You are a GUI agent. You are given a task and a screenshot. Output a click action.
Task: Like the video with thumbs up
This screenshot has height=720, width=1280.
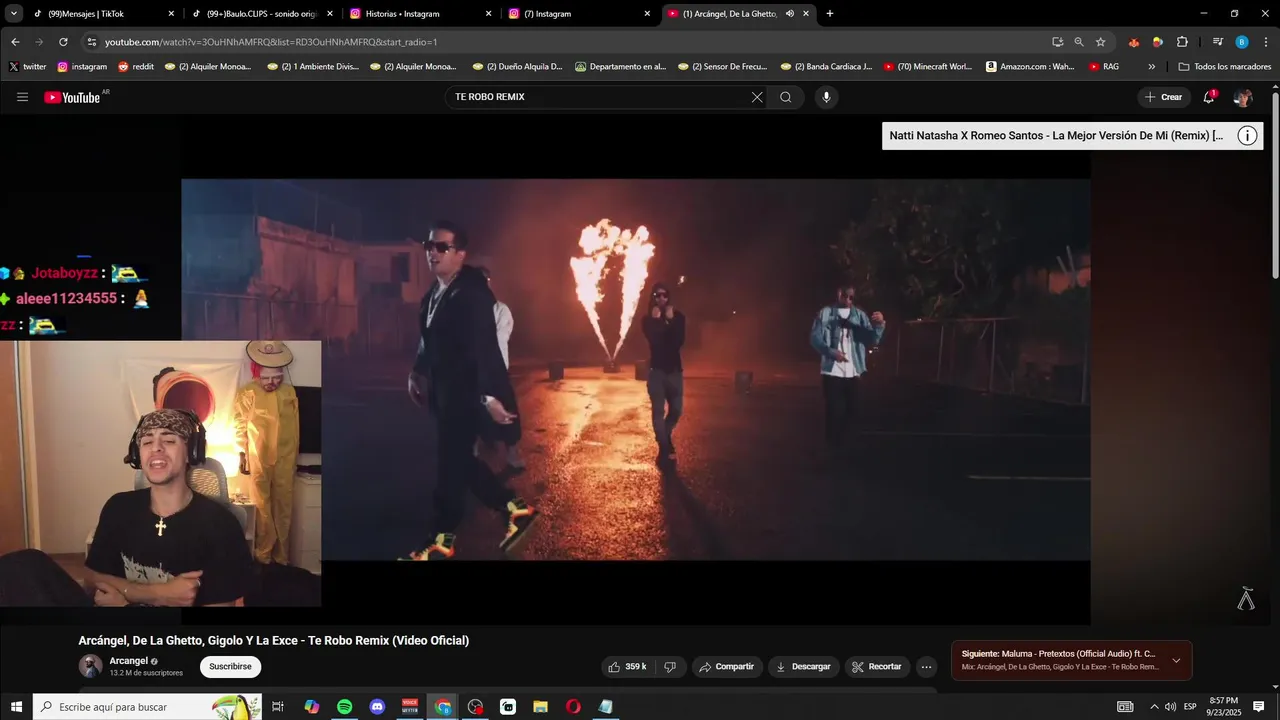click(627, 667)
